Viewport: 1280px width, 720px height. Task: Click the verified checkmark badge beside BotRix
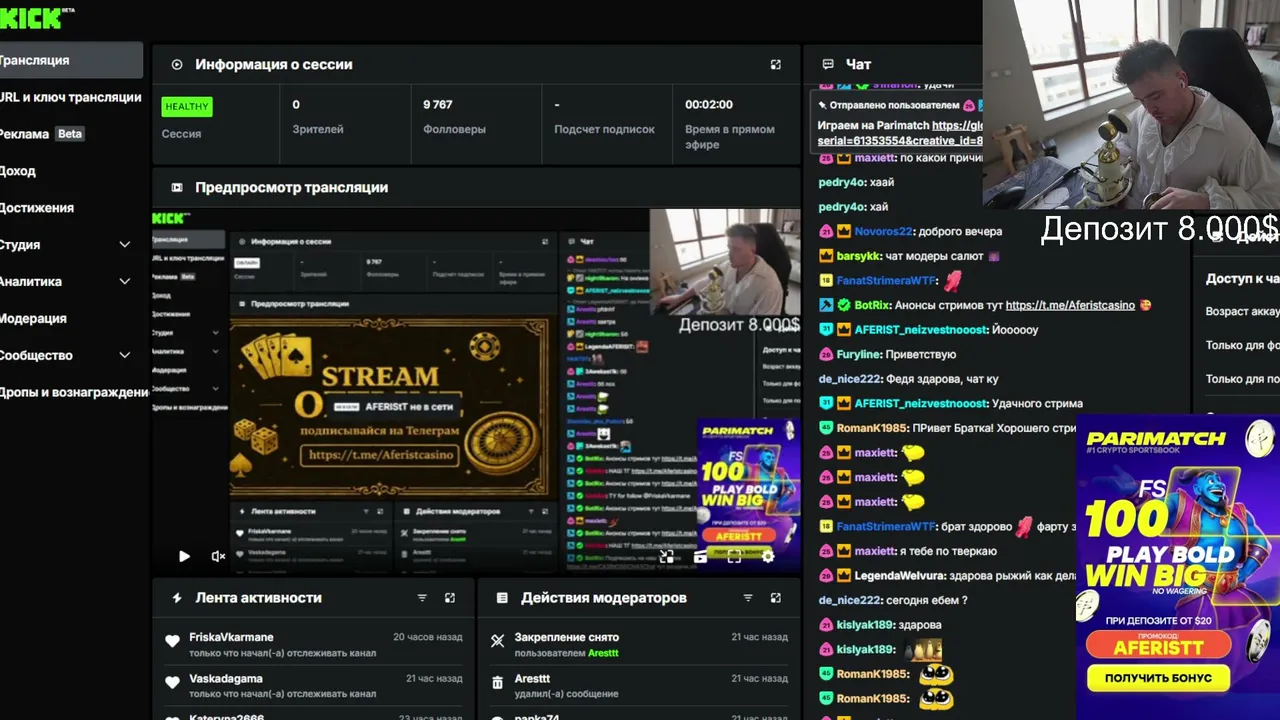tap(844, 305)
